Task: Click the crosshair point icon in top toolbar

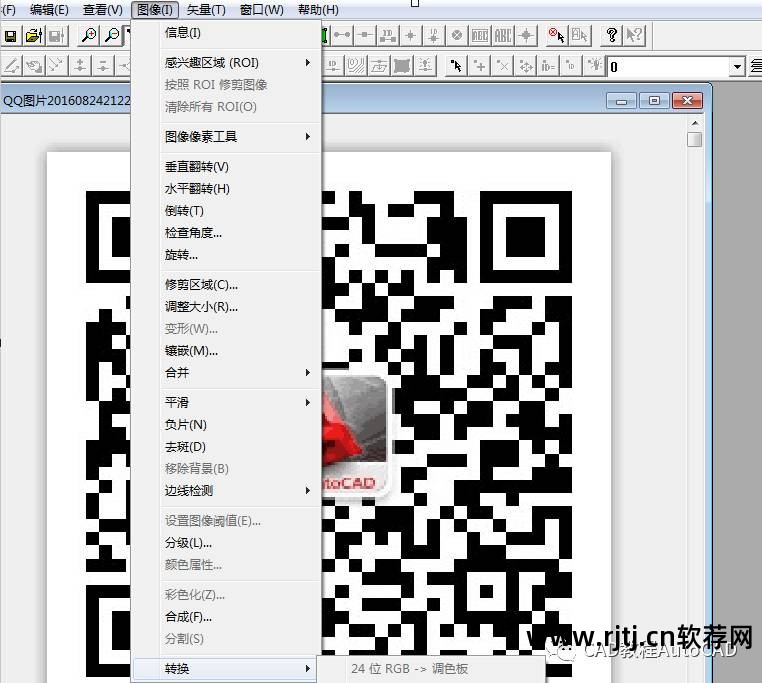Action: click(411, 35)
